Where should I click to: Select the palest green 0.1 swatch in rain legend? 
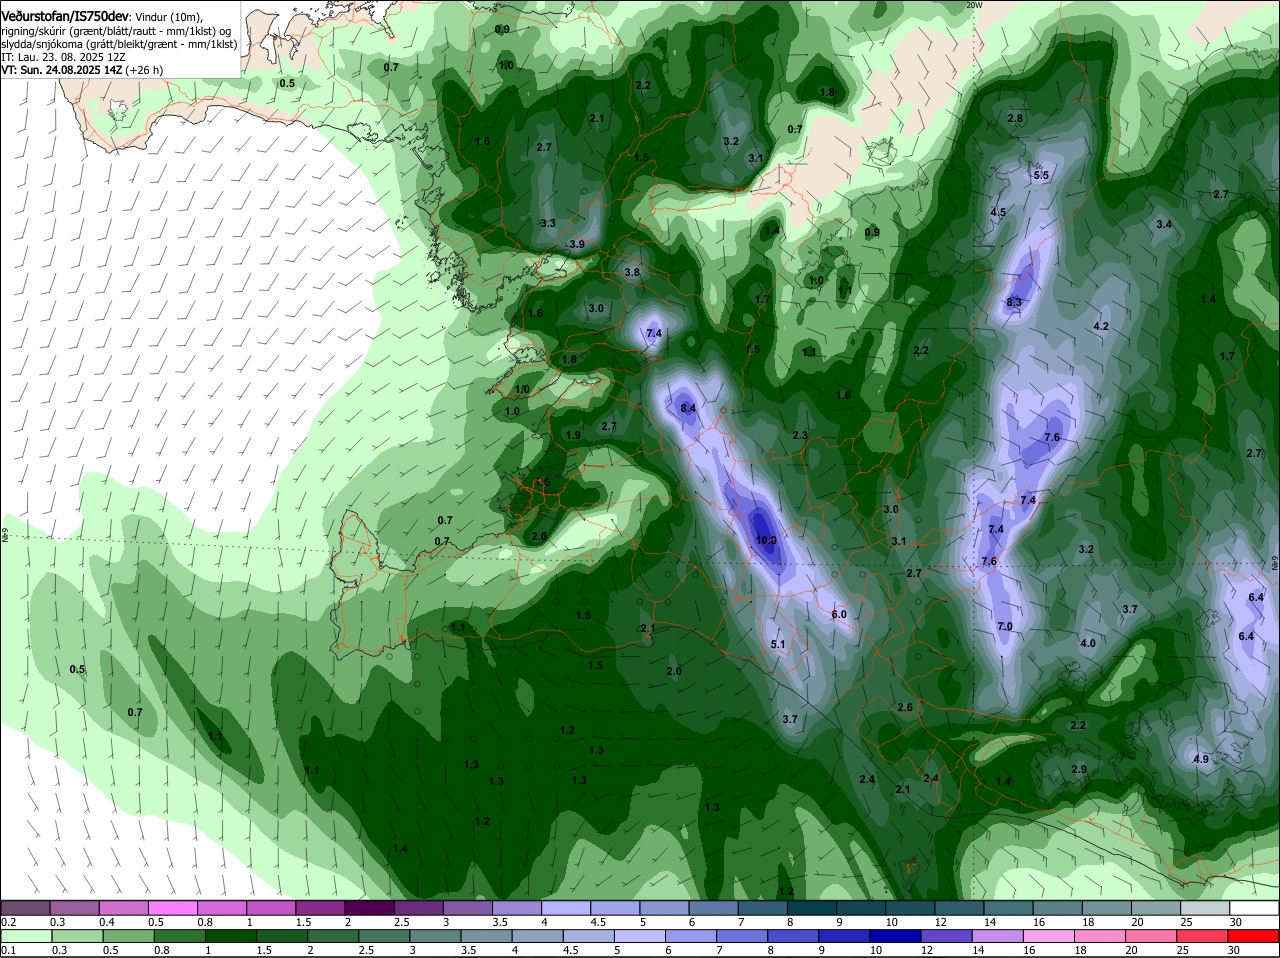(27, 937)
